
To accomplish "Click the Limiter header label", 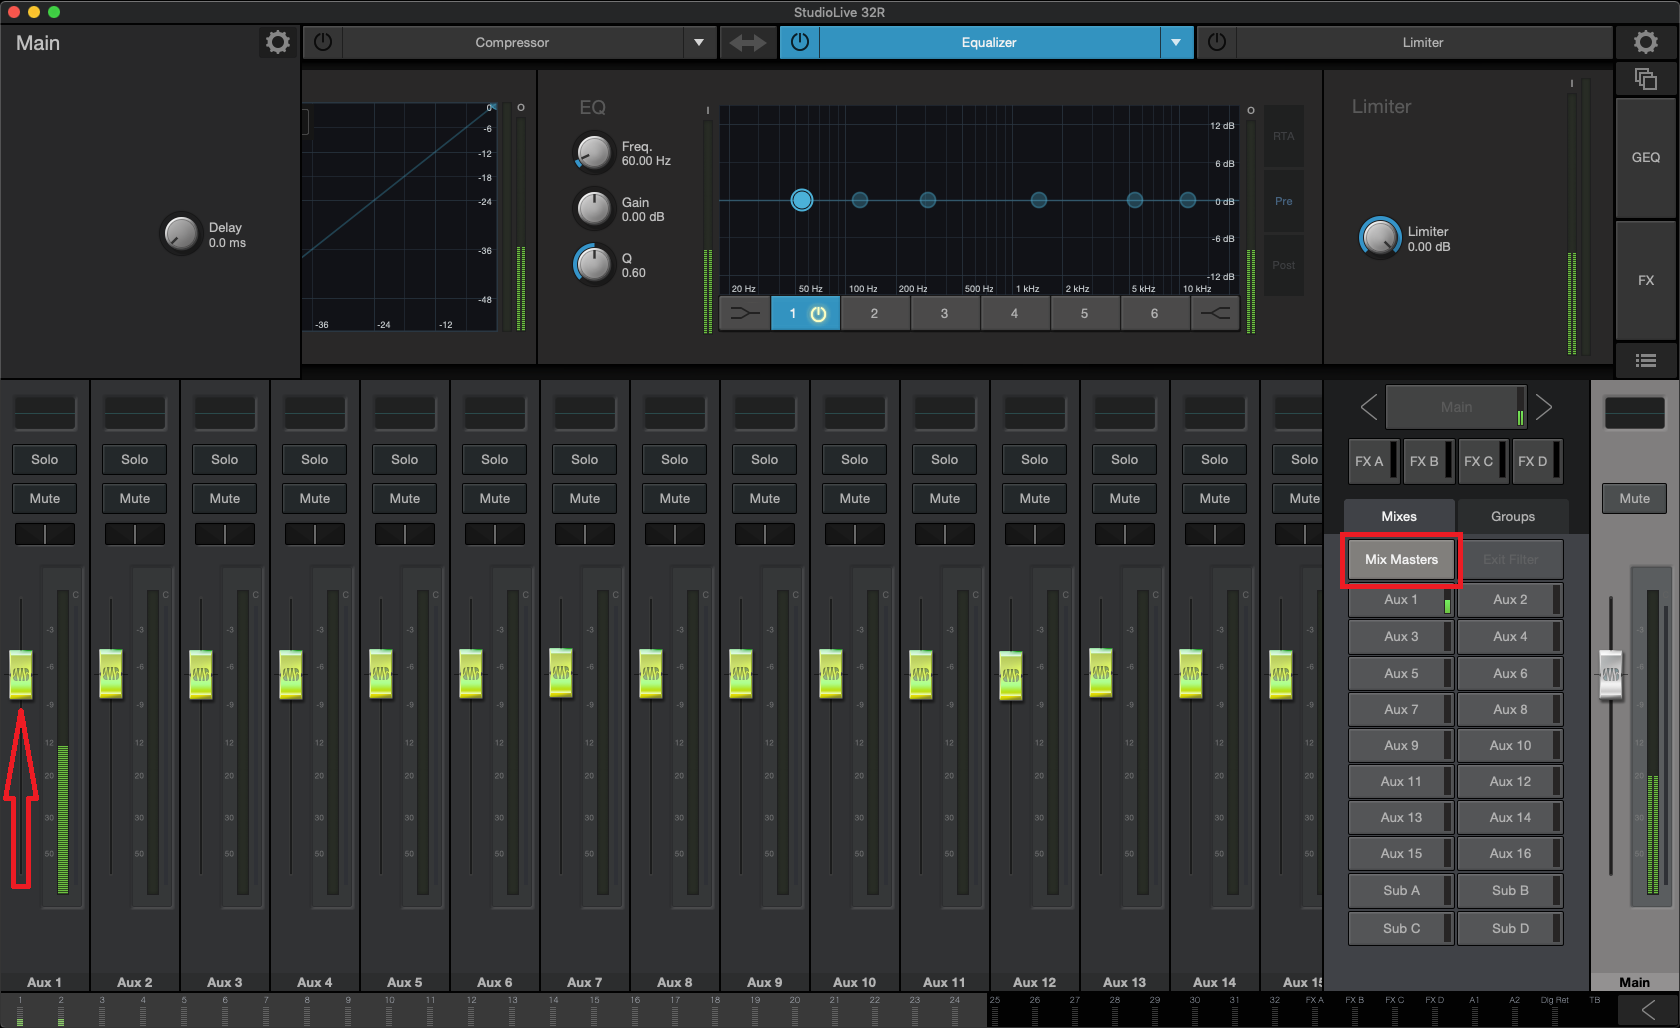I will pos(1423,42).
